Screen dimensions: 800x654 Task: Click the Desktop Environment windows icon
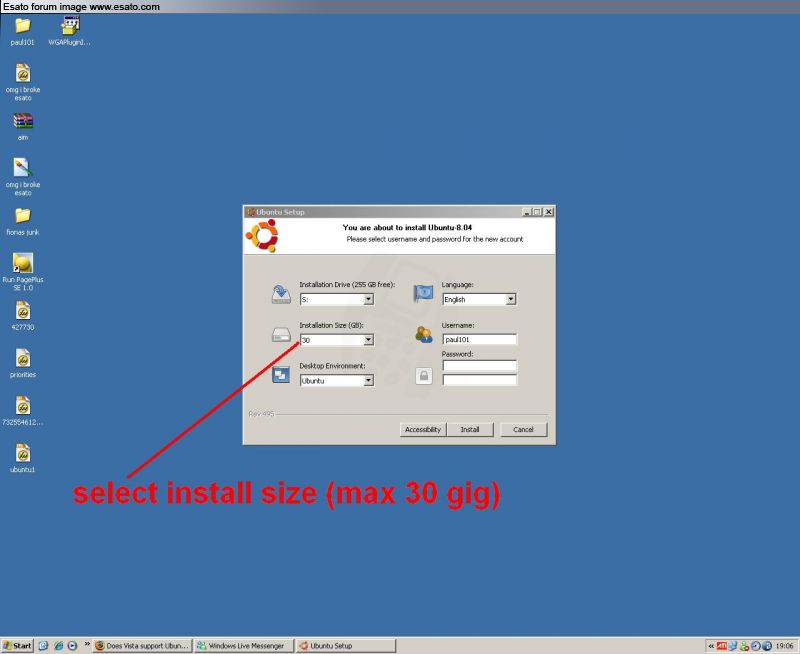click(281, 375)
